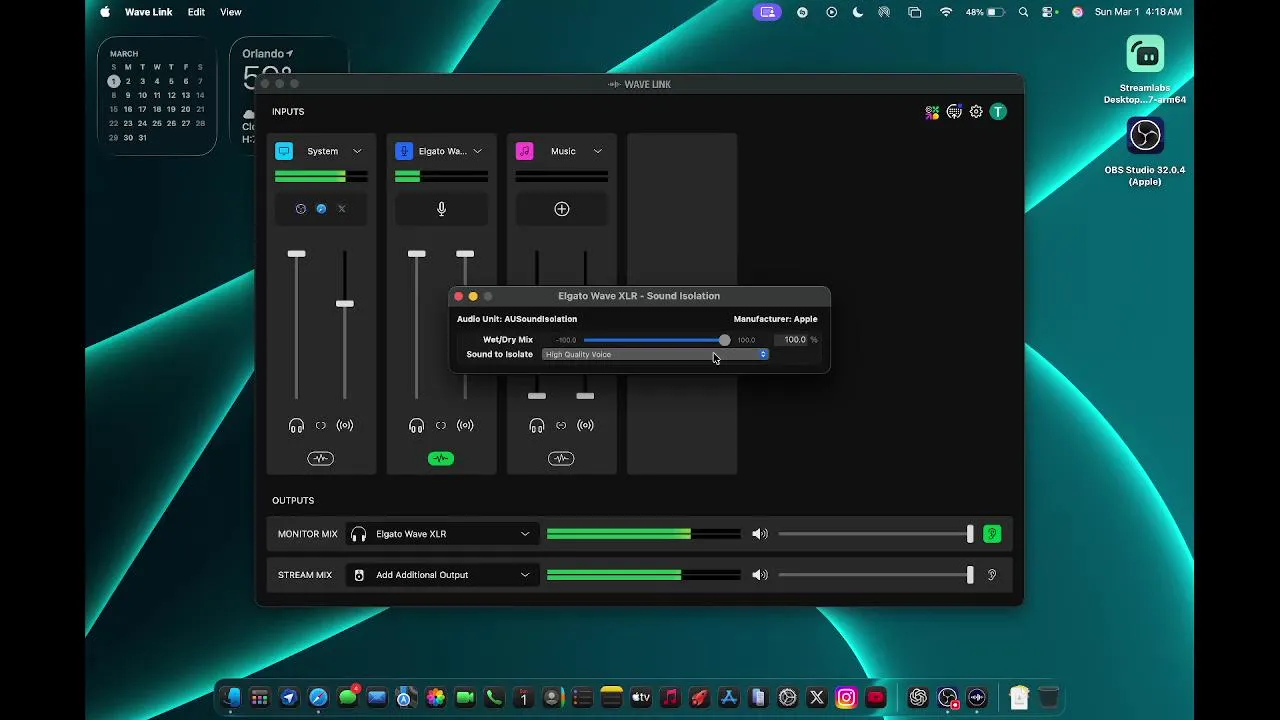This screenshot has width=1280, height=720.
Task: Click the Focus moon icon in menu bar
Action: coord(858,12)
